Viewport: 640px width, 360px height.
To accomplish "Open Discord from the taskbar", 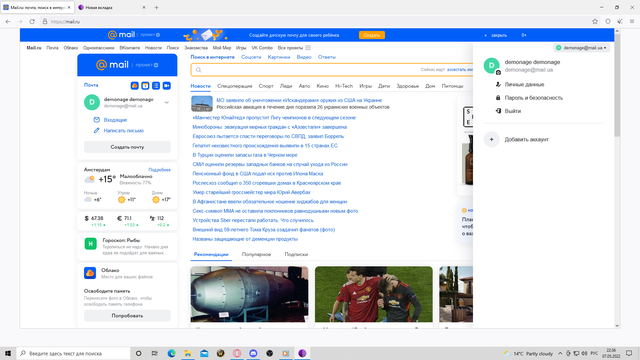I will tap(253, 353).
